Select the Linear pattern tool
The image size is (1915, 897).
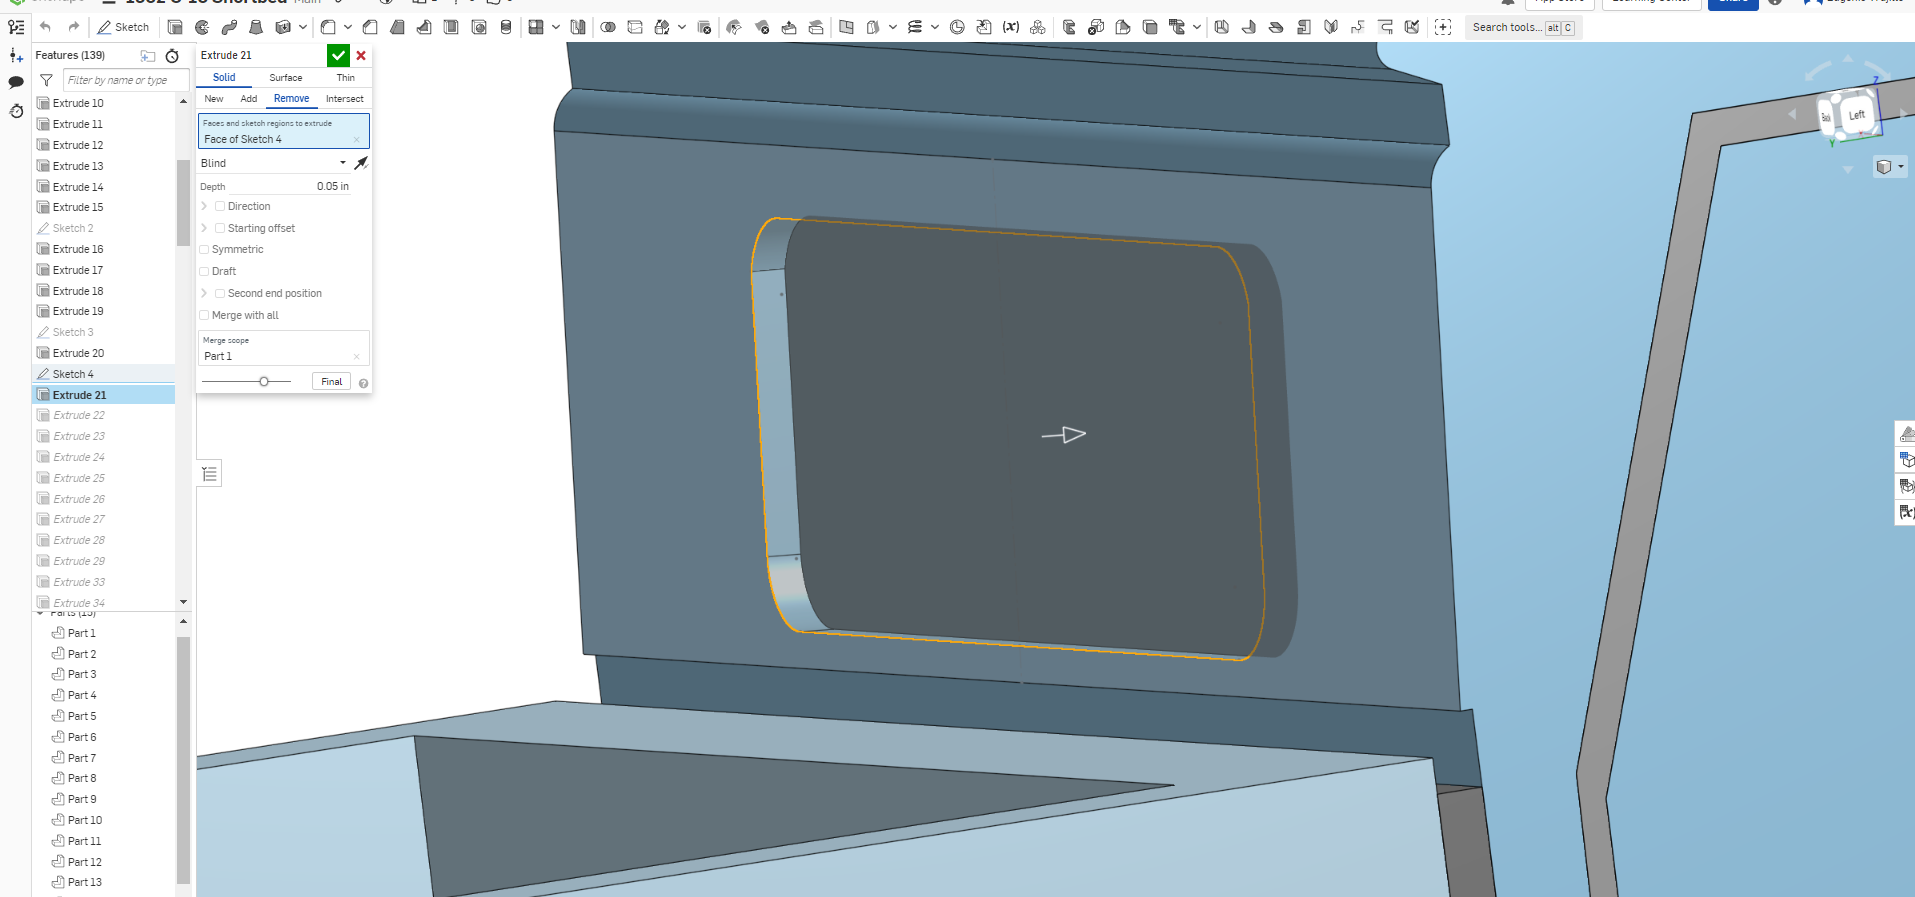(x=536, y=27)
